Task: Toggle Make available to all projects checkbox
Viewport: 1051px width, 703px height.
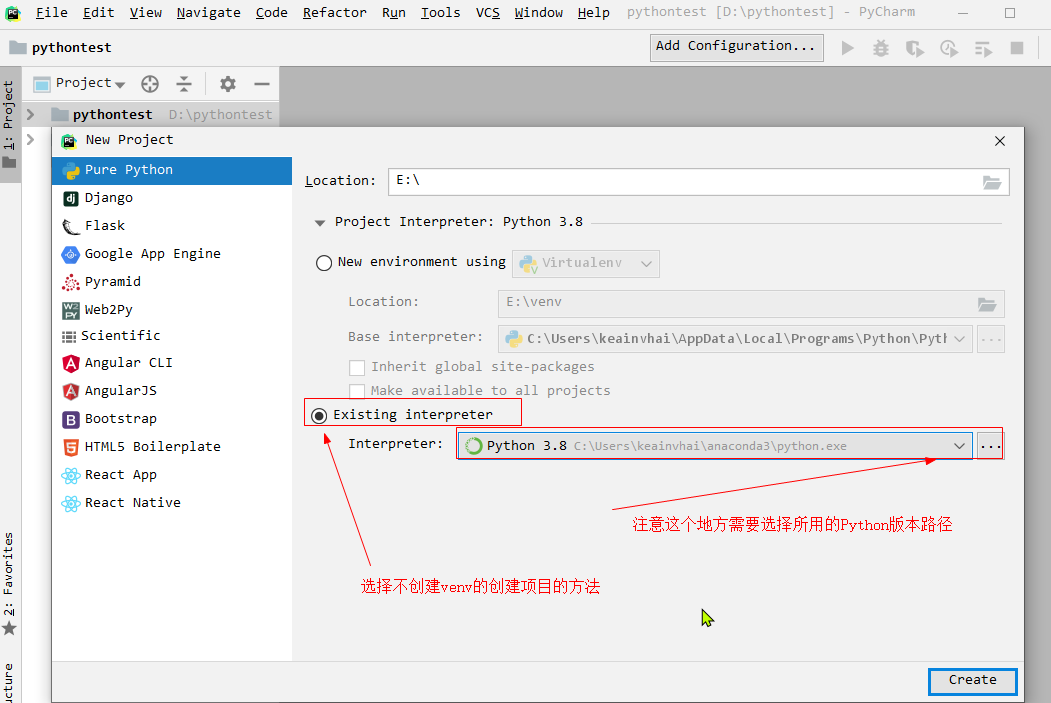Action: pyautogui.click(x=357, y=391)
